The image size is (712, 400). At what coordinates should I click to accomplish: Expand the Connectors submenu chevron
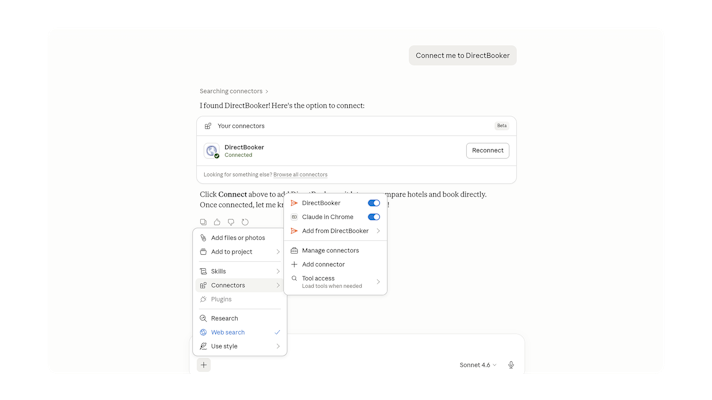click(278, 285)
